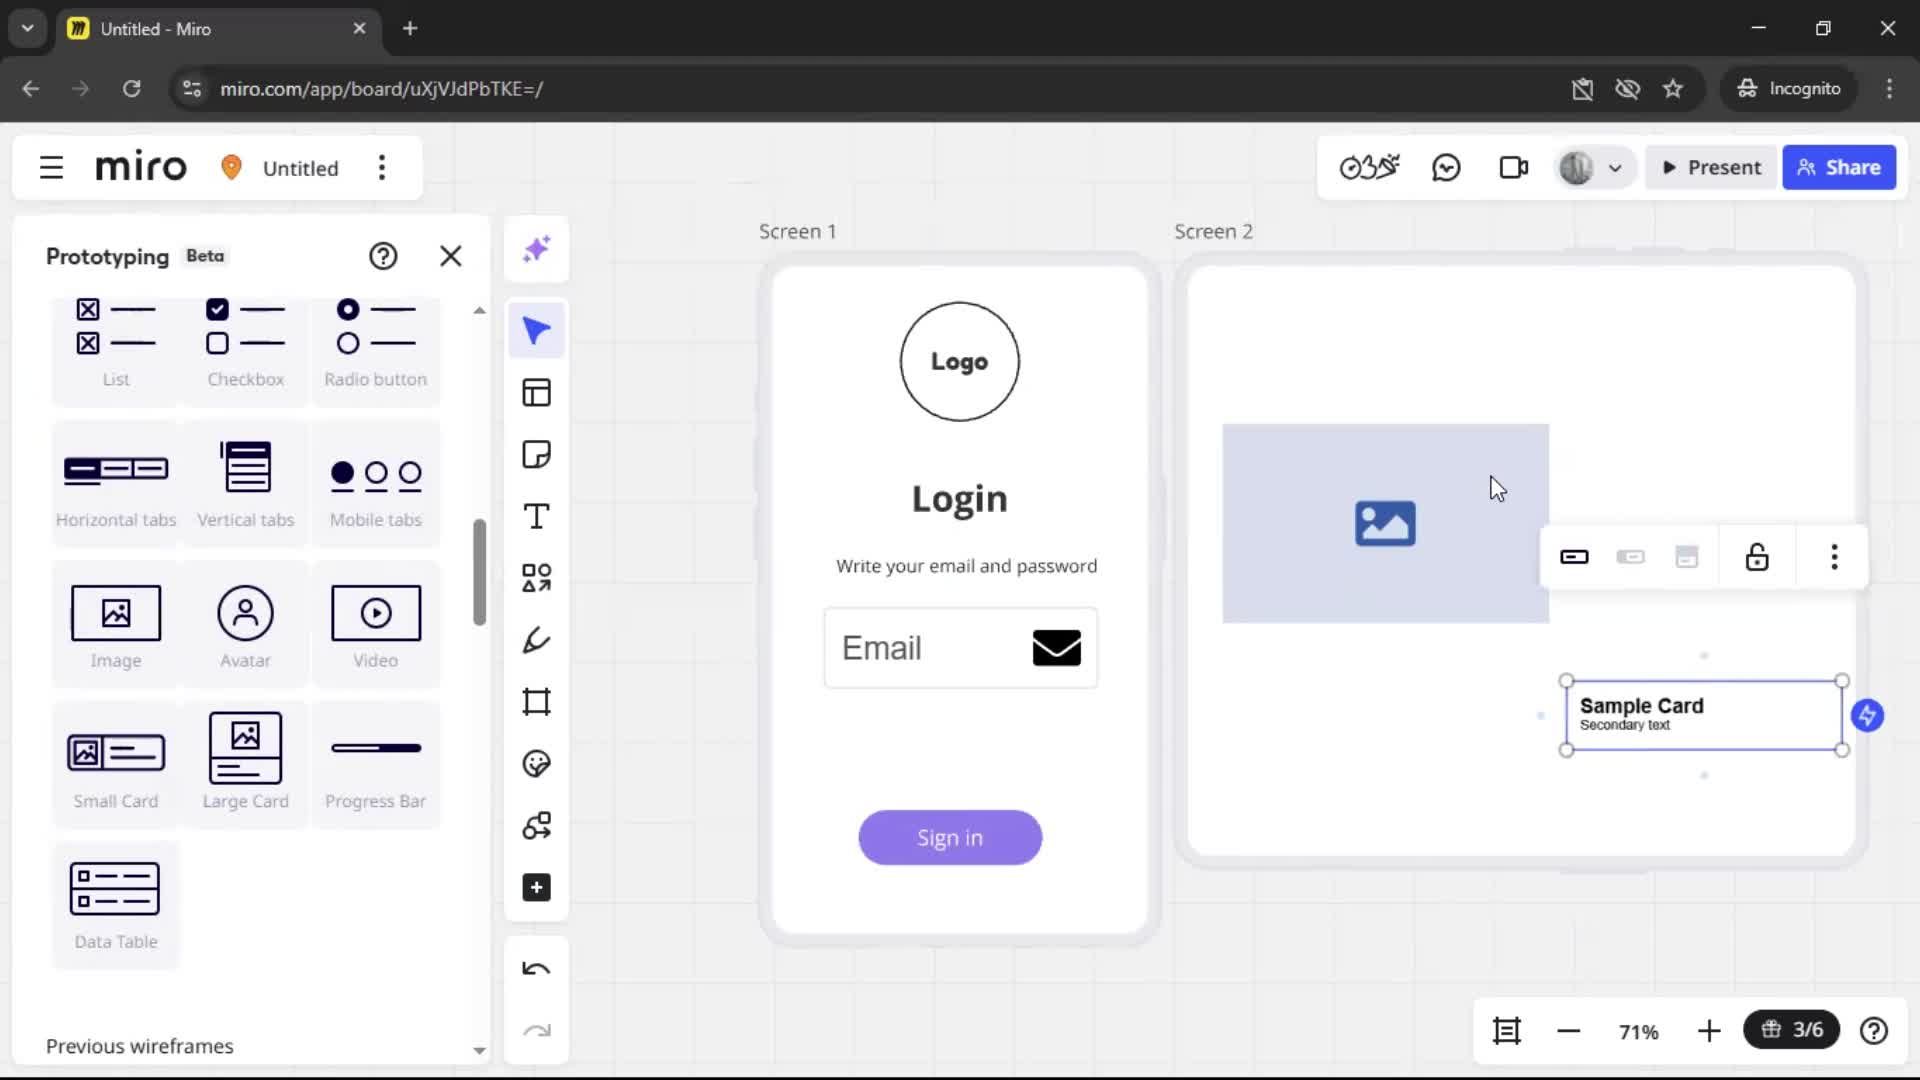Toggle lock on selected card

point(1757,557)
